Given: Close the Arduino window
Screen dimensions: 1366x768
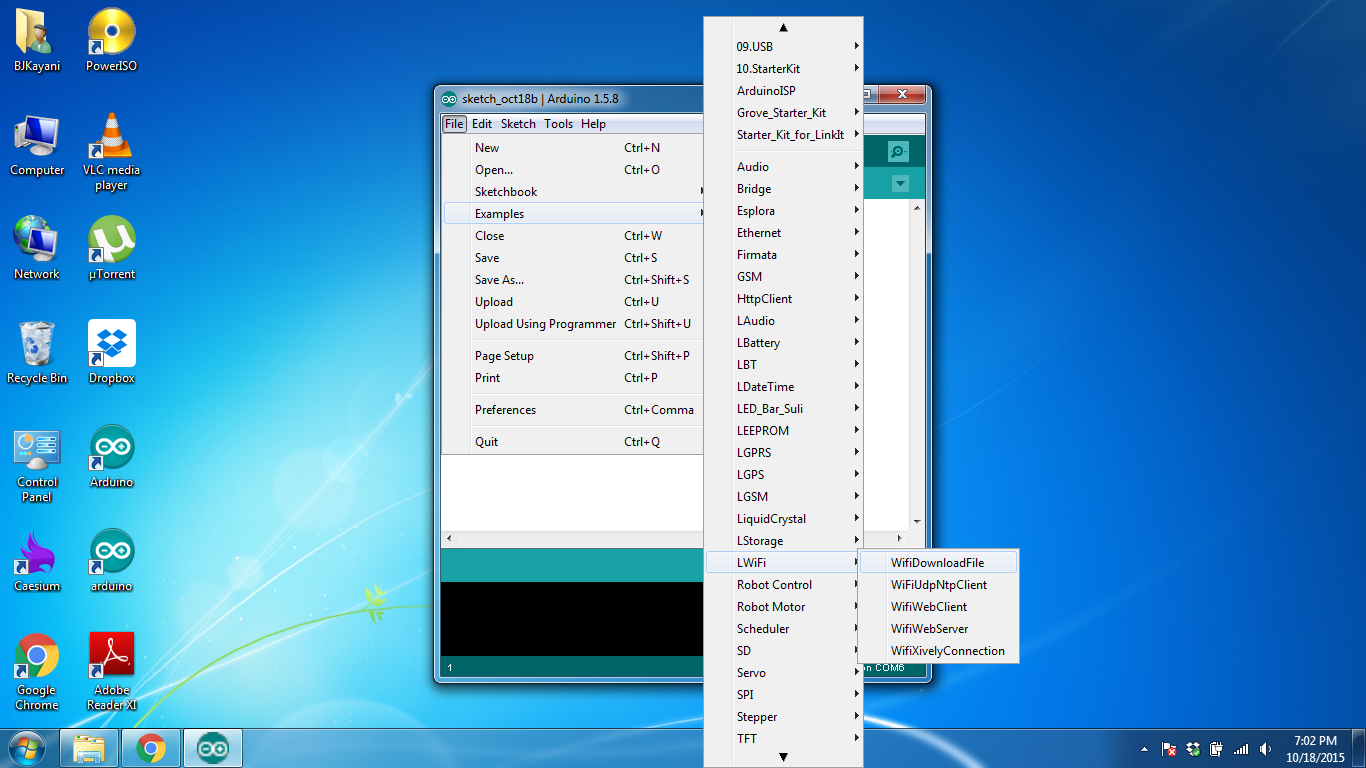Looking at the screenshot, I should 902,95.
